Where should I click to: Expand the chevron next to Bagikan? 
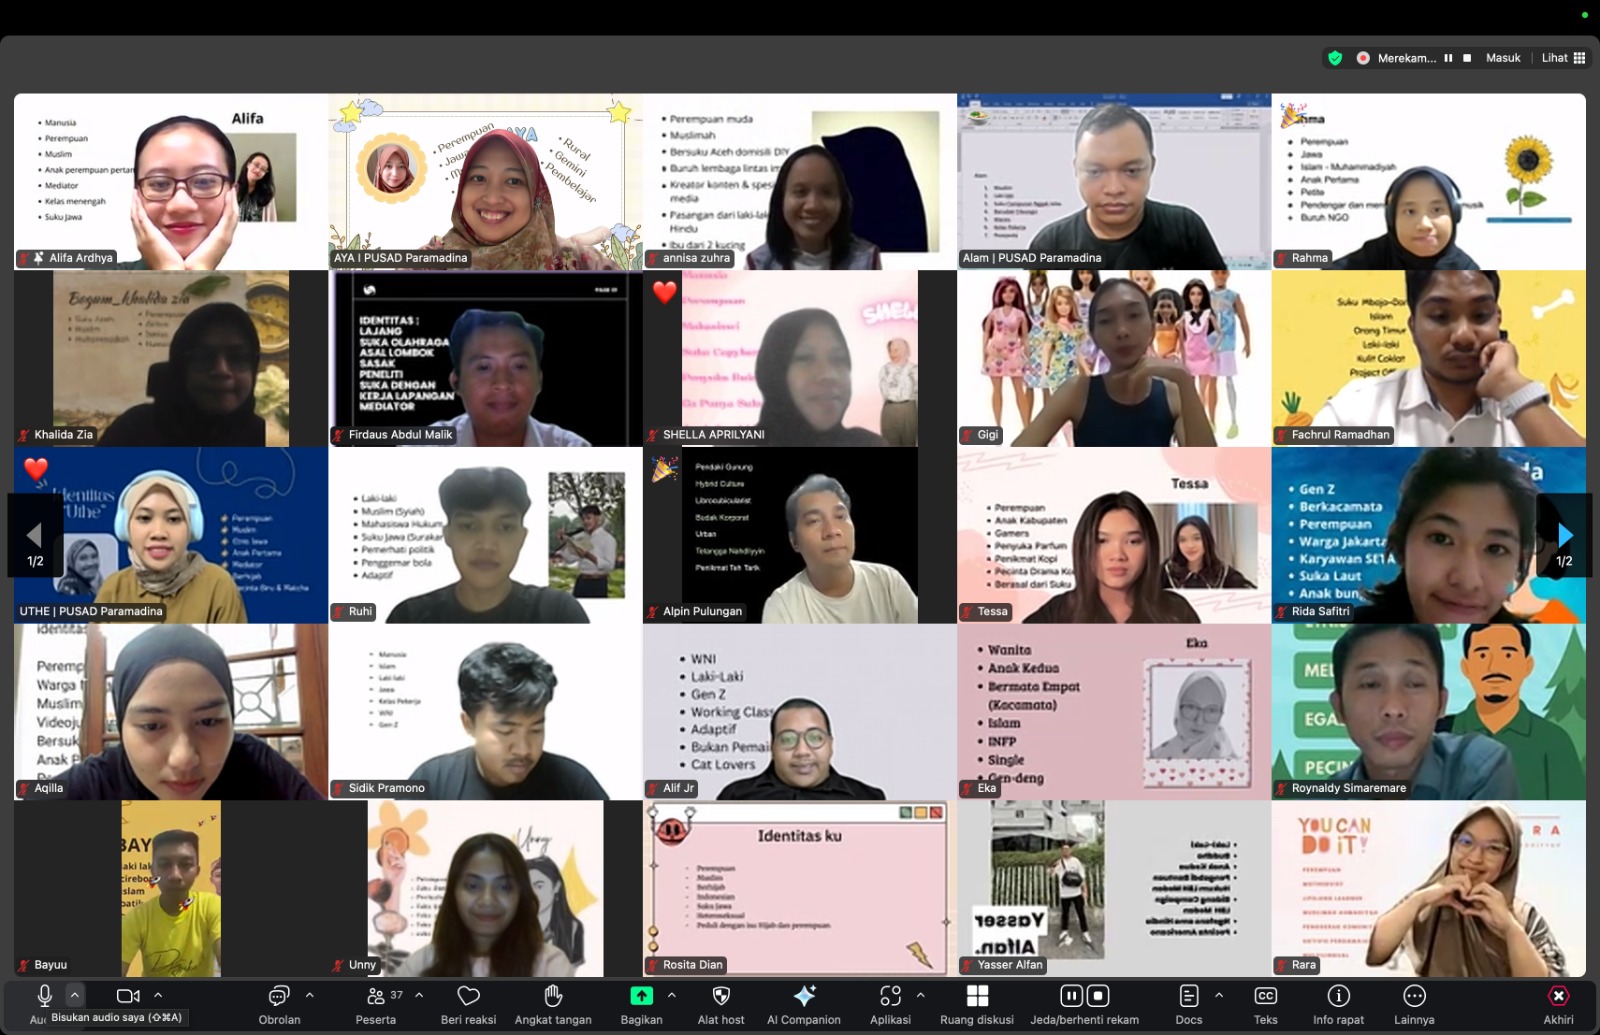click(x=672, y=995)
